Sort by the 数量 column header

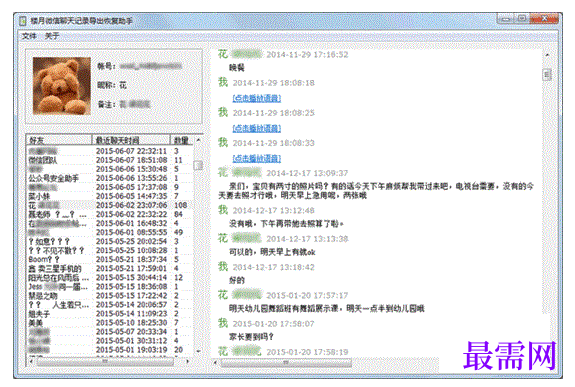pyautogui.click(x=181, y=140)
